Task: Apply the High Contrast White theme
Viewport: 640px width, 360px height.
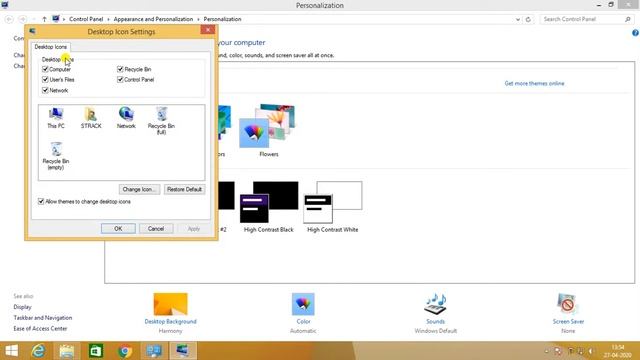Action: point(333,207)
